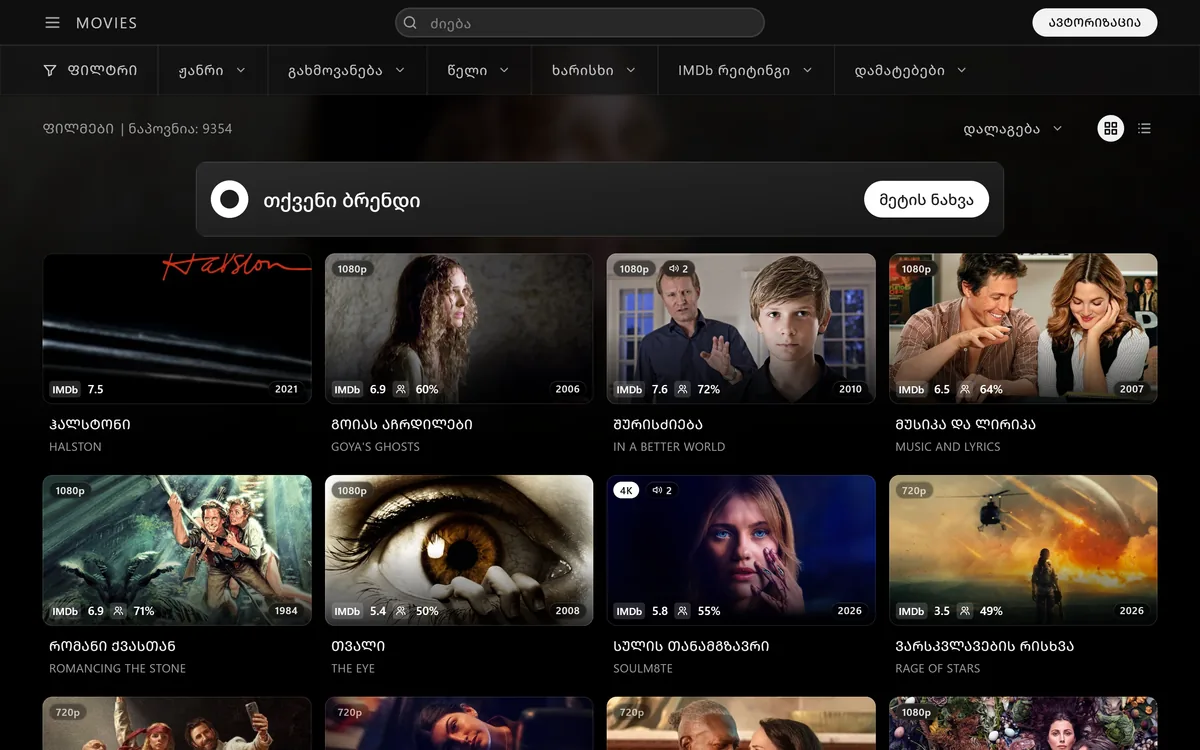Screen dimensions: 1200x750
Task: Click the MOVIES site logo
Action: pyautogui.click(x=107, y=23)
